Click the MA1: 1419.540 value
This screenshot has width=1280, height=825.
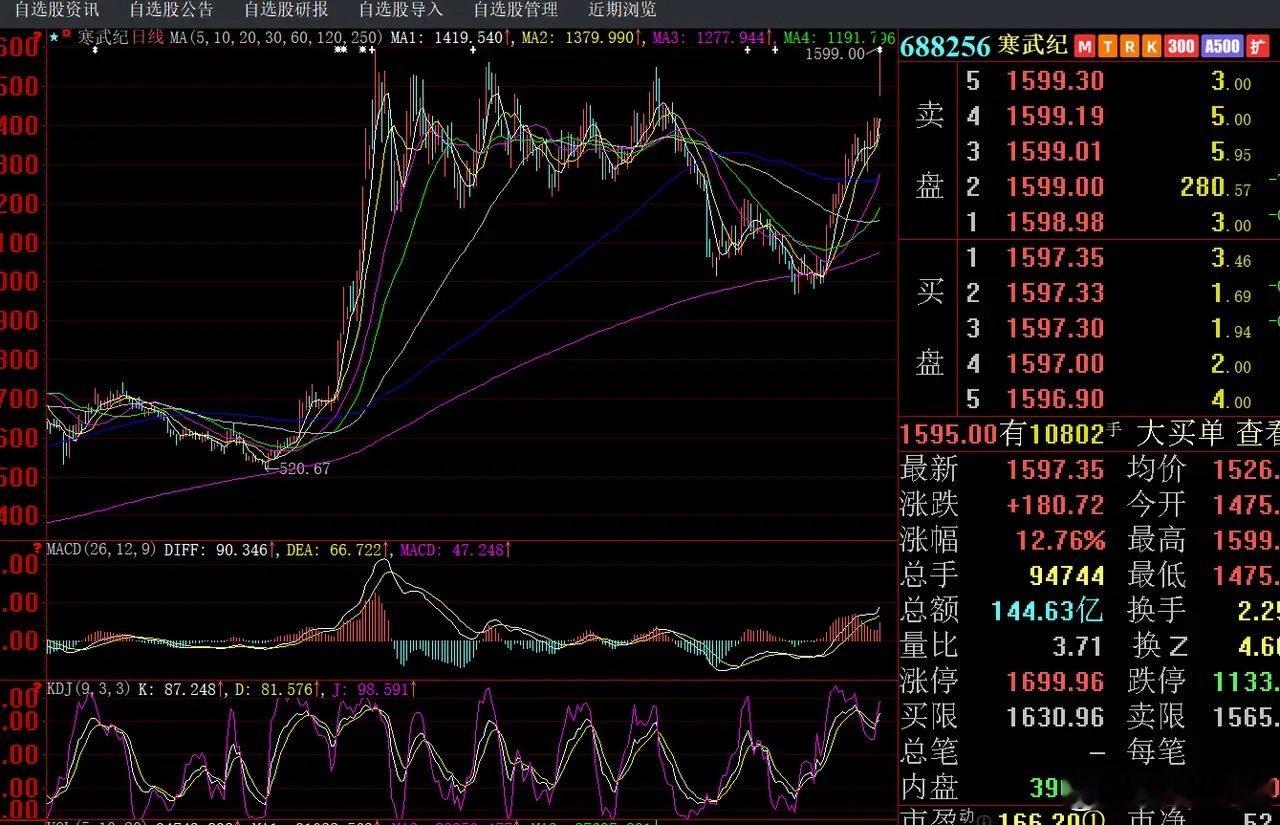point(451,38)
